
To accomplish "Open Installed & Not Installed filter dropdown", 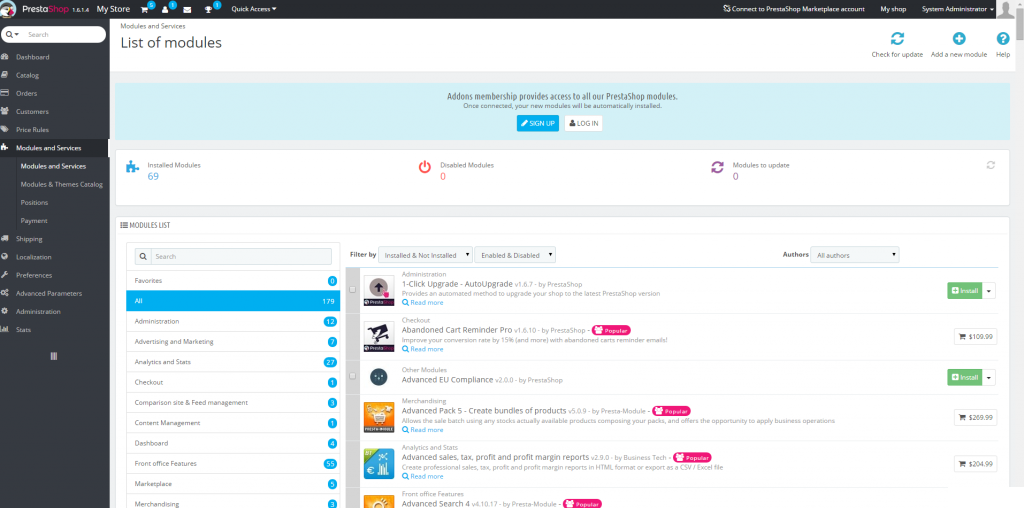I will [425, 255].
